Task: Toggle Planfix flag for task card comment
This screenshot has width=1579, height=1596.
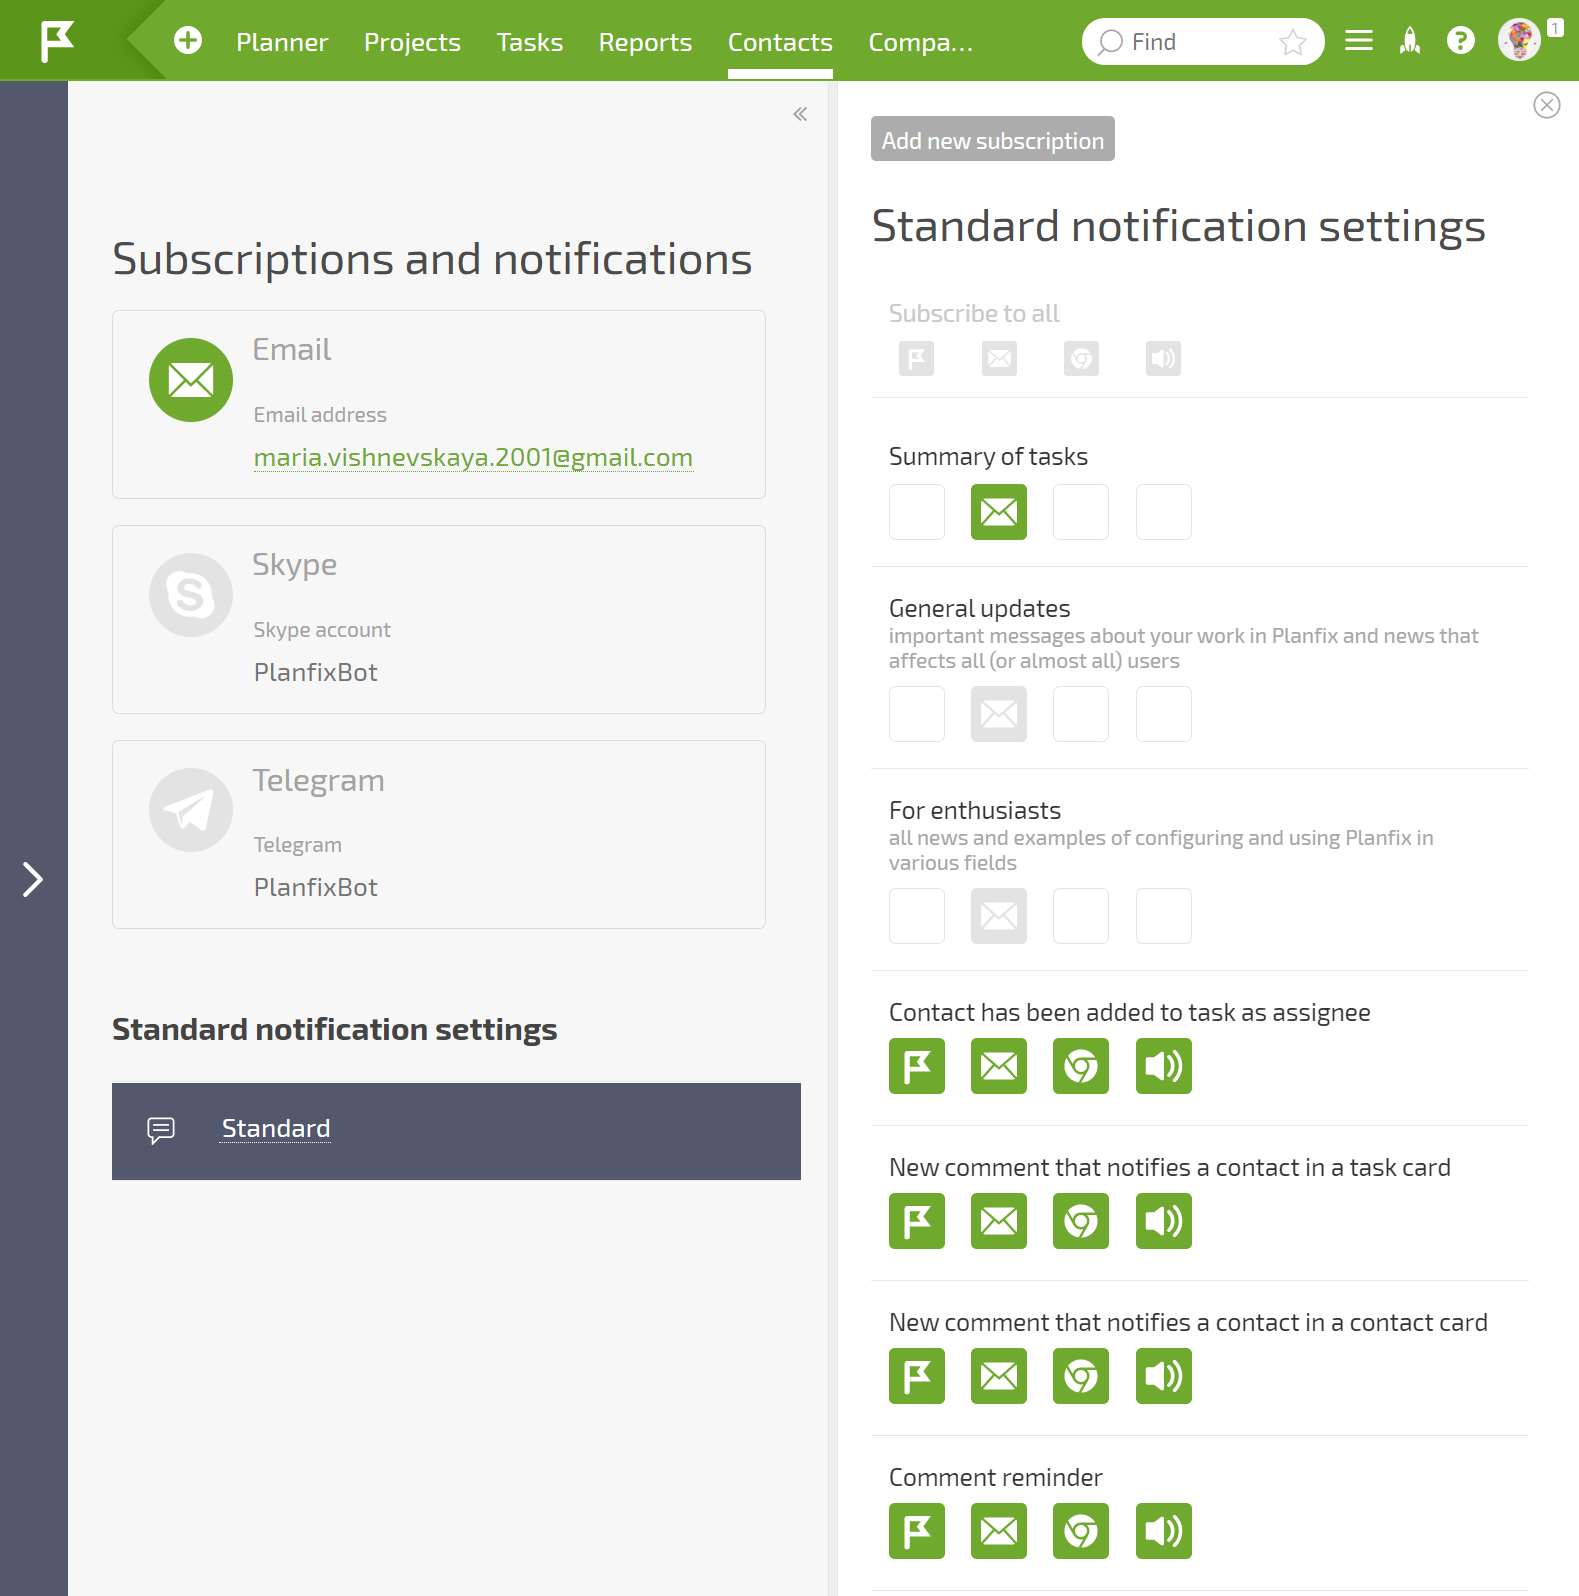Action: (917, 1221)
